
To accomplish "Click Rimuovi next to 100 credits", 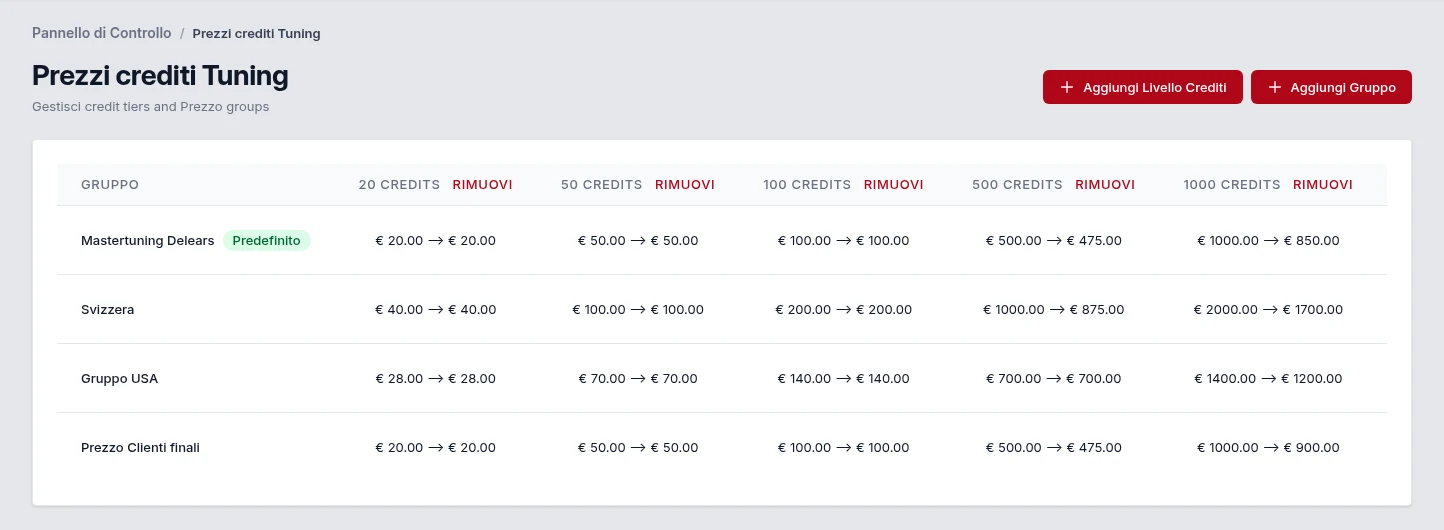I will click(x=894, y=185).
